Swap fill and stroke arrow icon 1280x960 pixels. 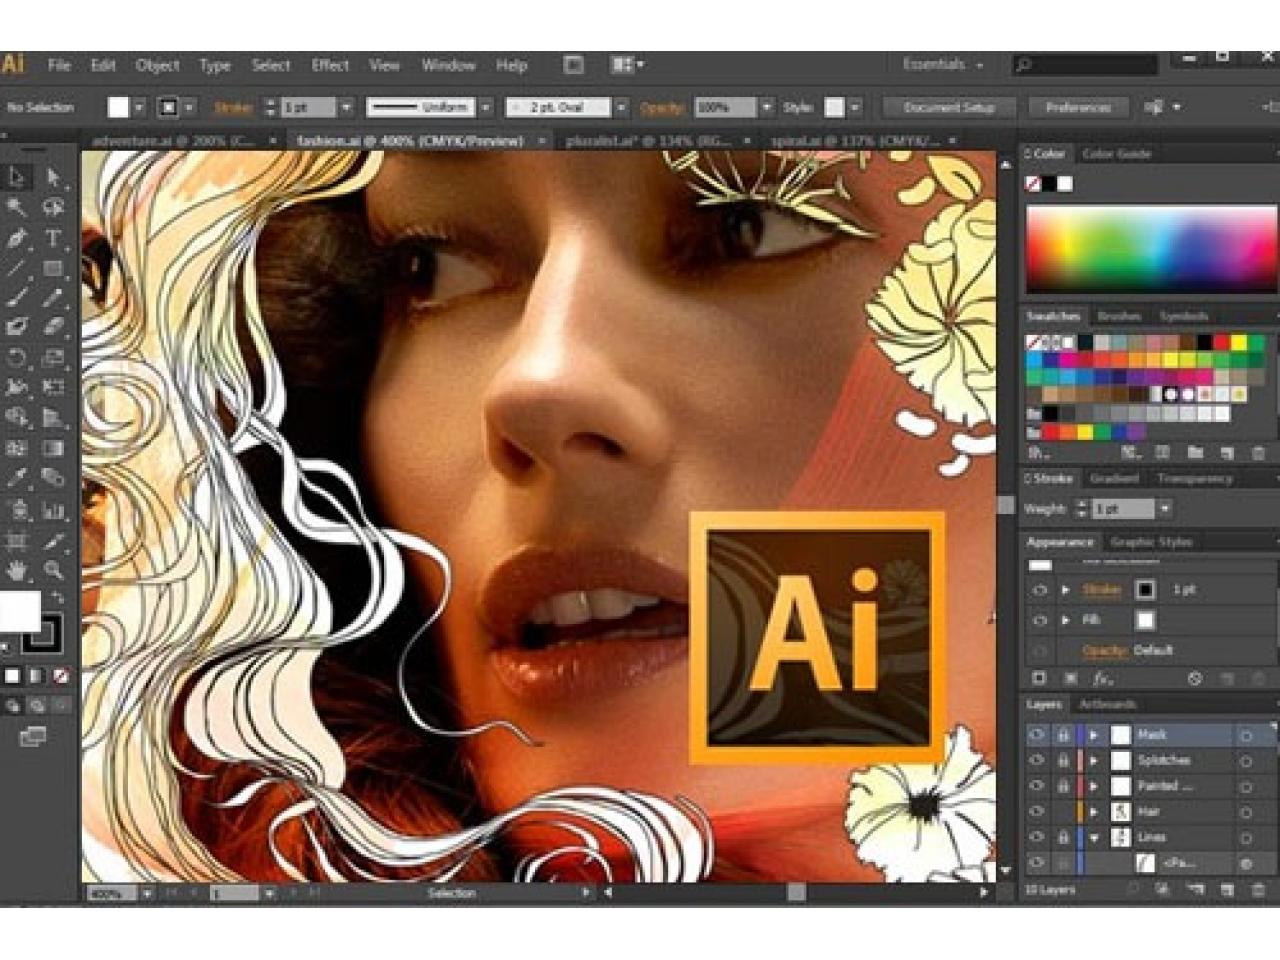[58, 598]
